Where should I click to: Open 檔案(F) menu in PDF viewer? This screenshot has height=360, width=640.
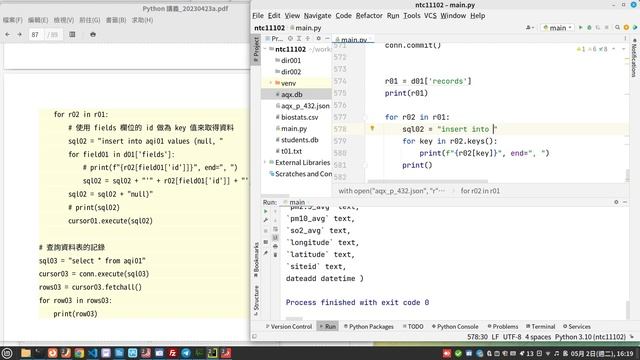coord(13,20)
